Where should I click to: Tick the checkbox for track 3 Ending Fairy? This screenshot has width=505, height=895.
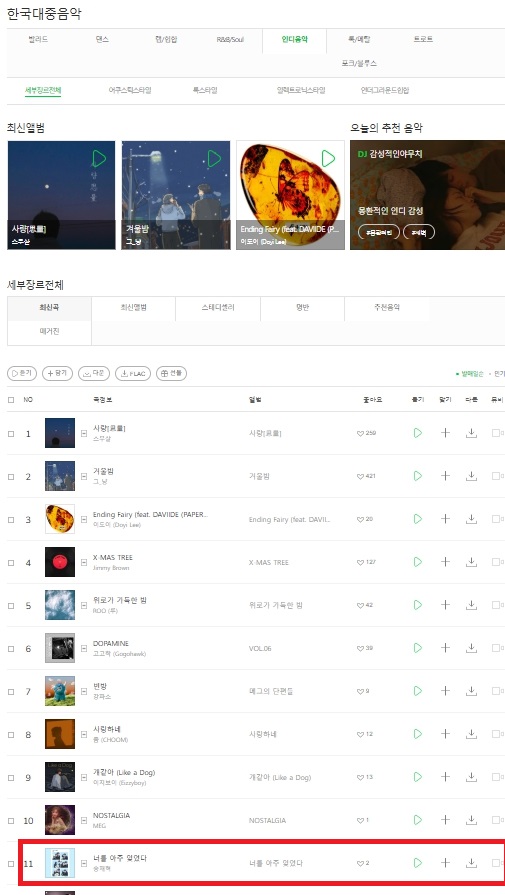[11, 519]
